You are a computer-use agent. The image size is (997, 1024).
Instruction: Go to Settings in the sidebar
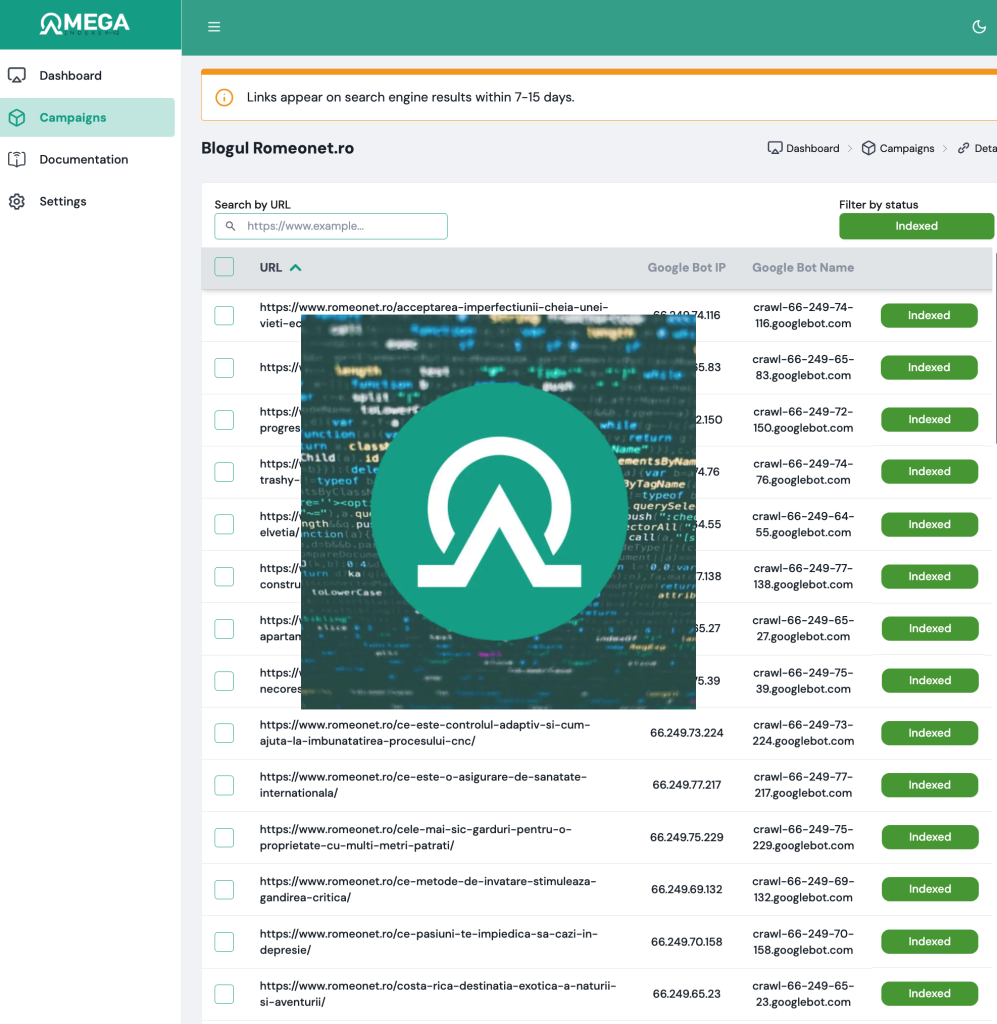click(x=63, y=202)
